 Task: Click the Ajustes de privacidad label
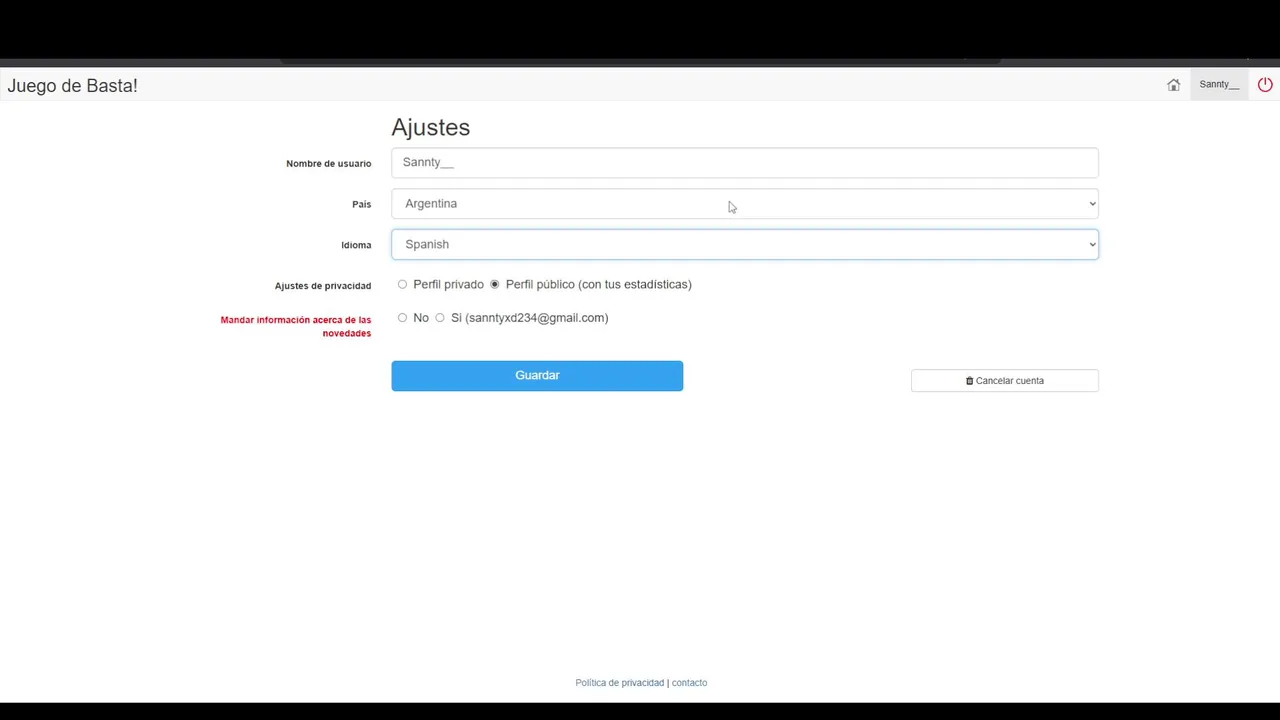tap(323, 286)
